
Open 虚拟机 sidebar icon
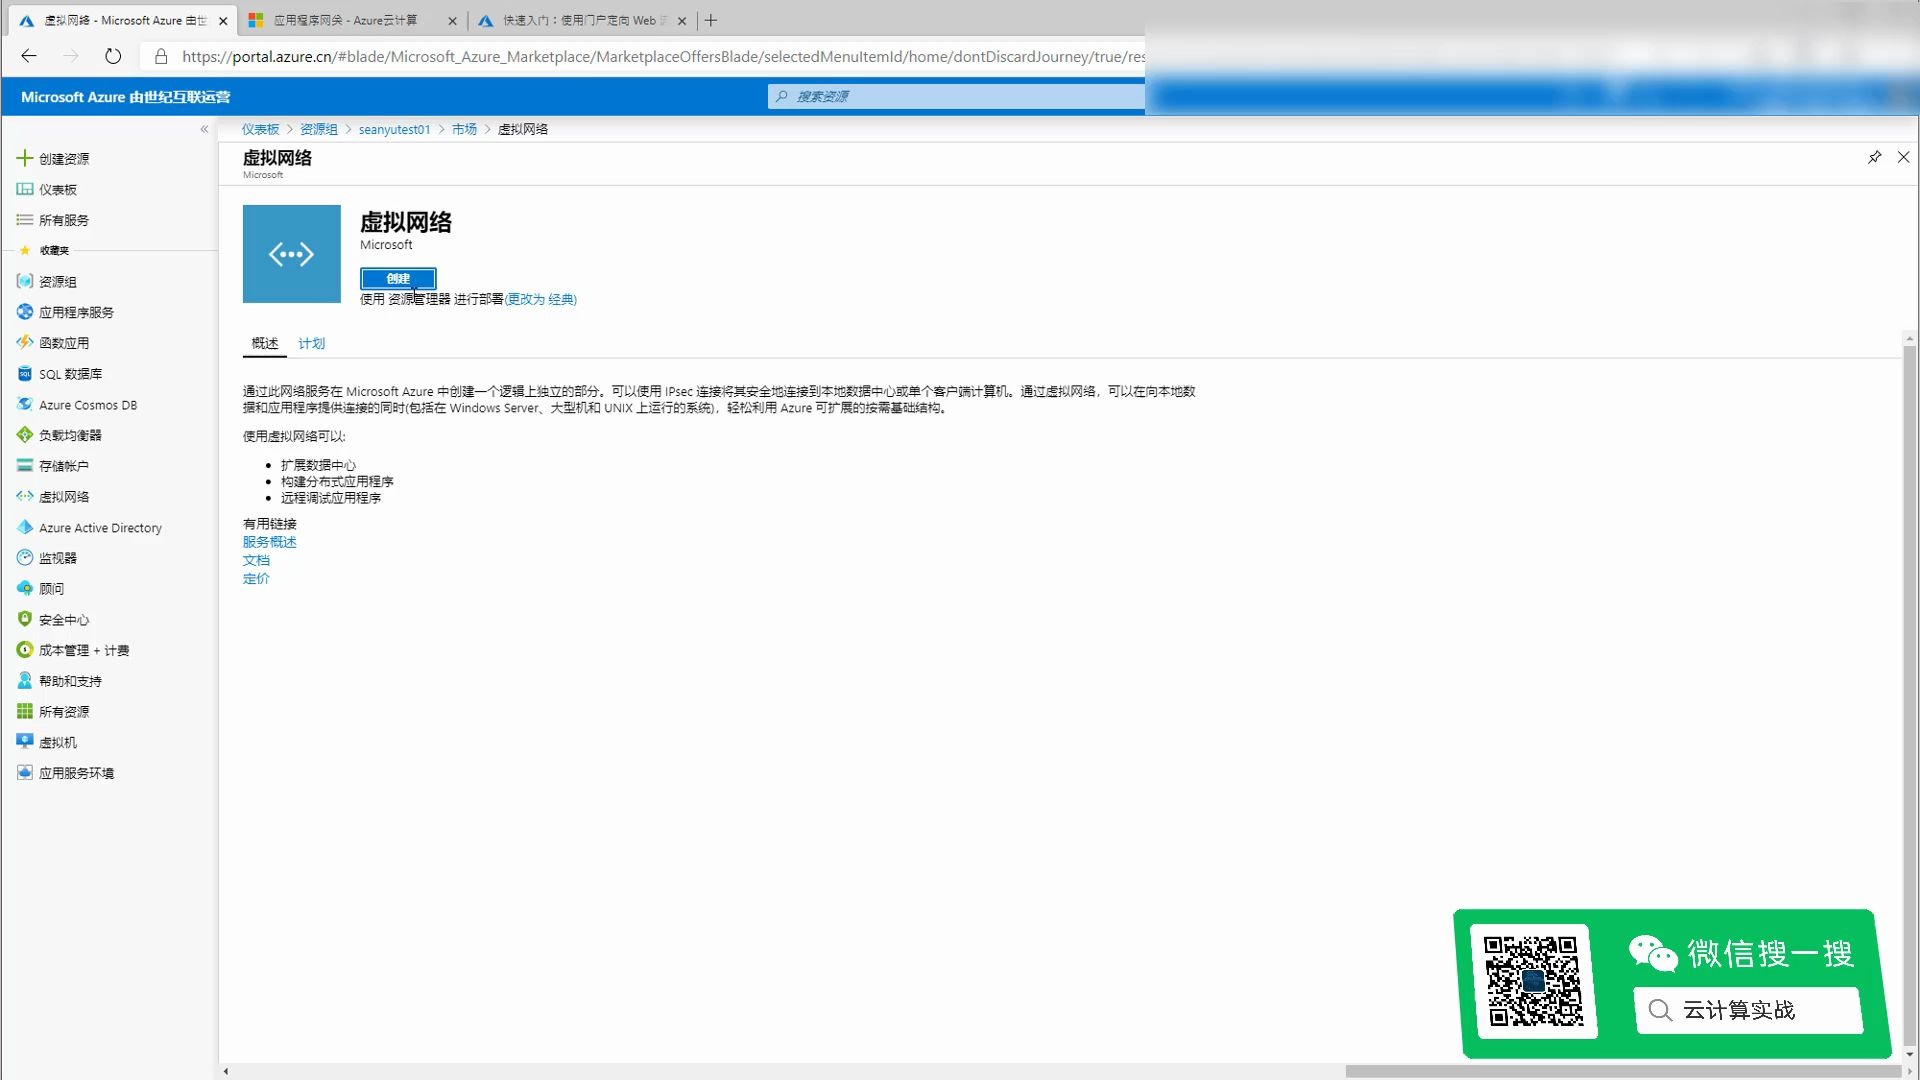25,742
